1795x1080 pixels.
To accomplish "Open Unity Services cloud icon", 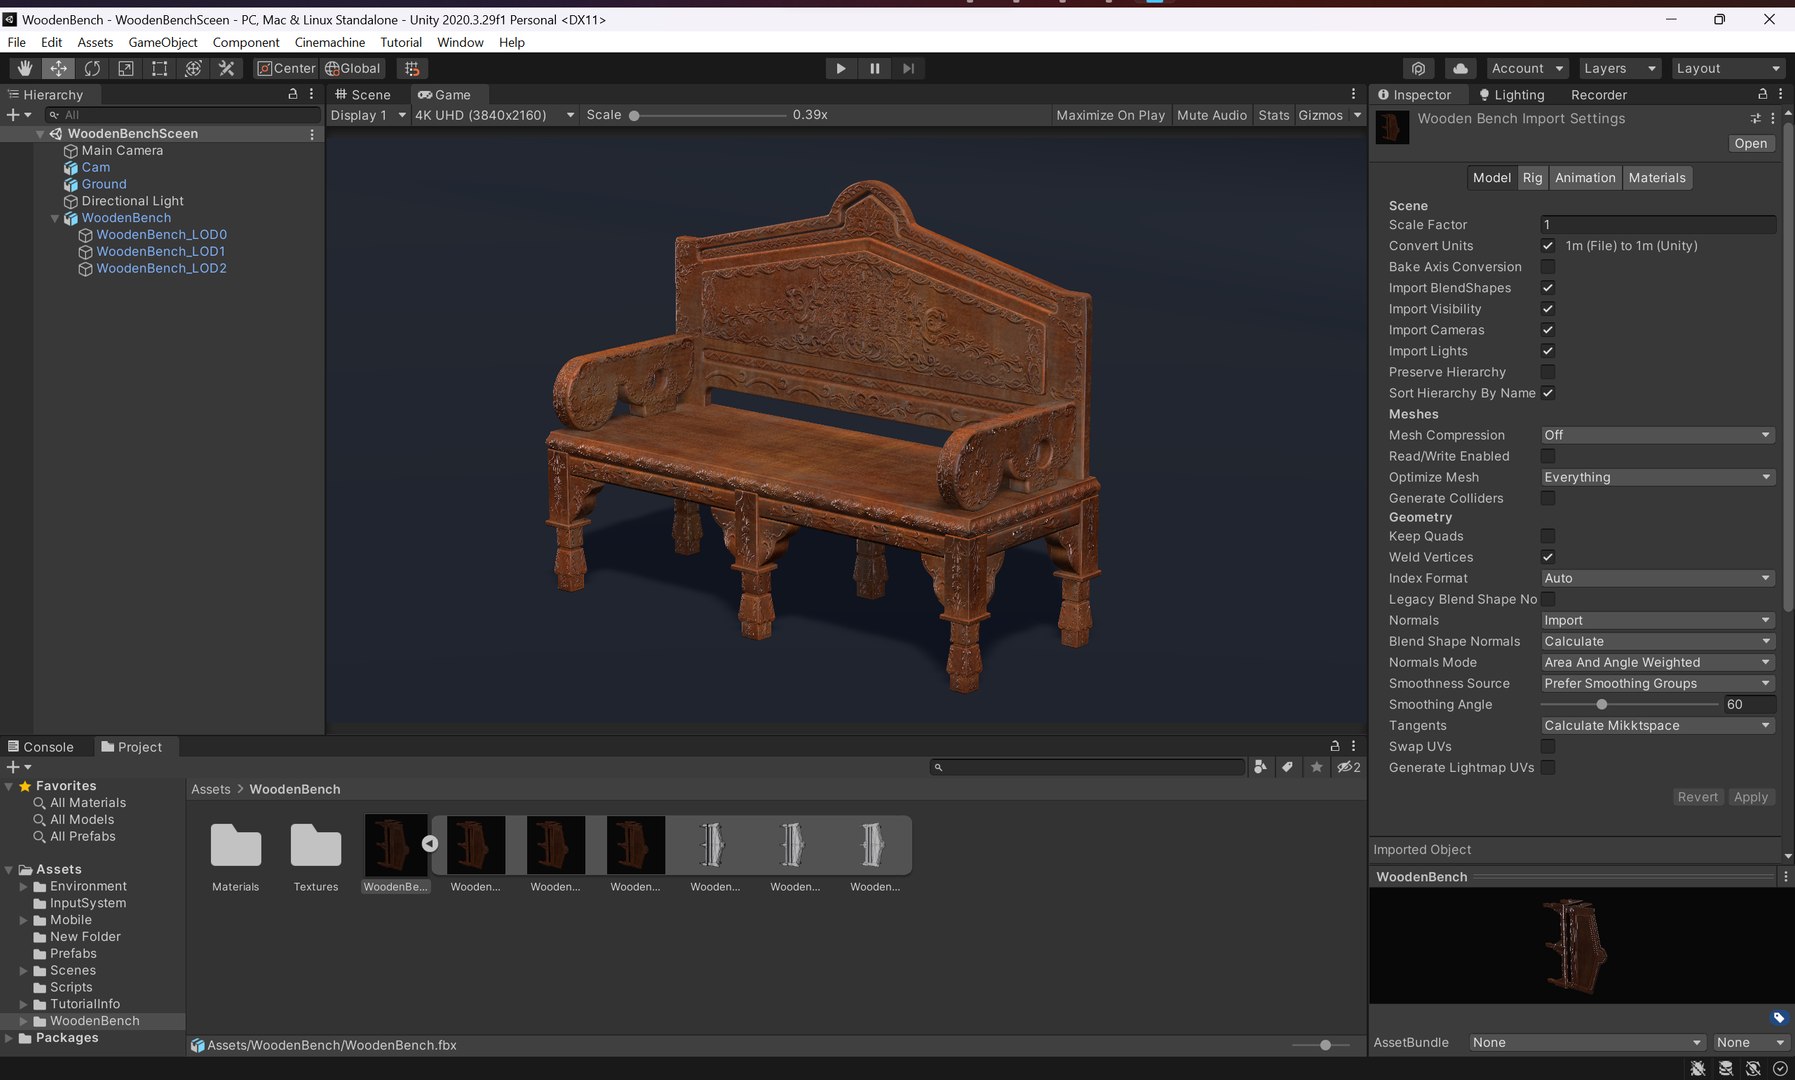I will 1461,68.
